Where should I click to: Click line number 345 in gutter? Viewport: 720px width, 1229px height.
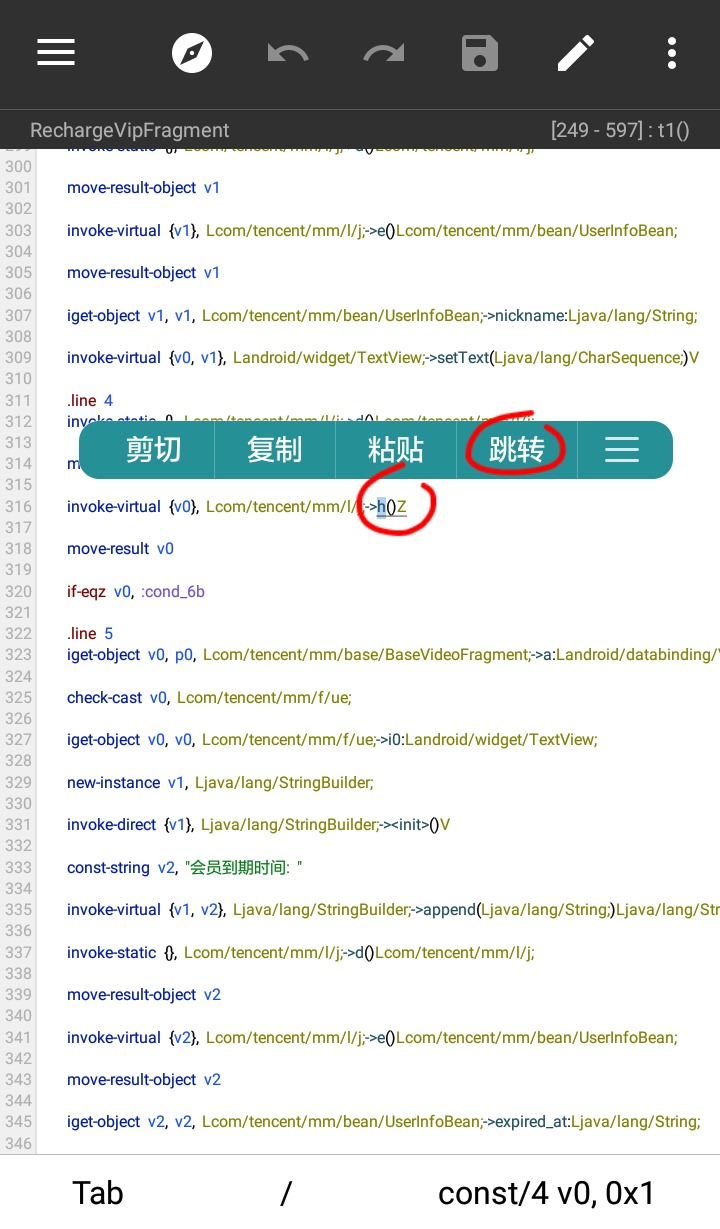point(18,1122)
